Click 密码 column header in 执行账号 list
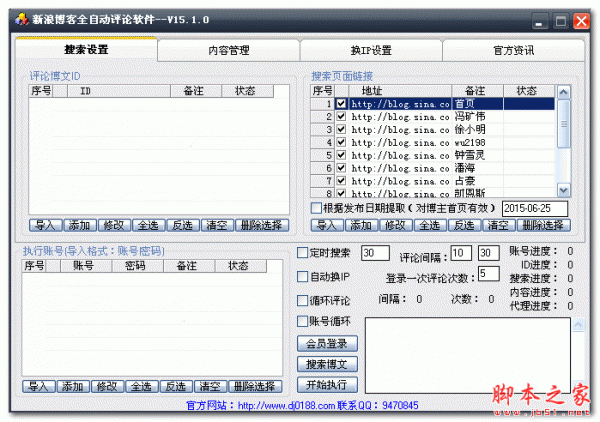The image size is (600, 422). click(x=137, y=266)
